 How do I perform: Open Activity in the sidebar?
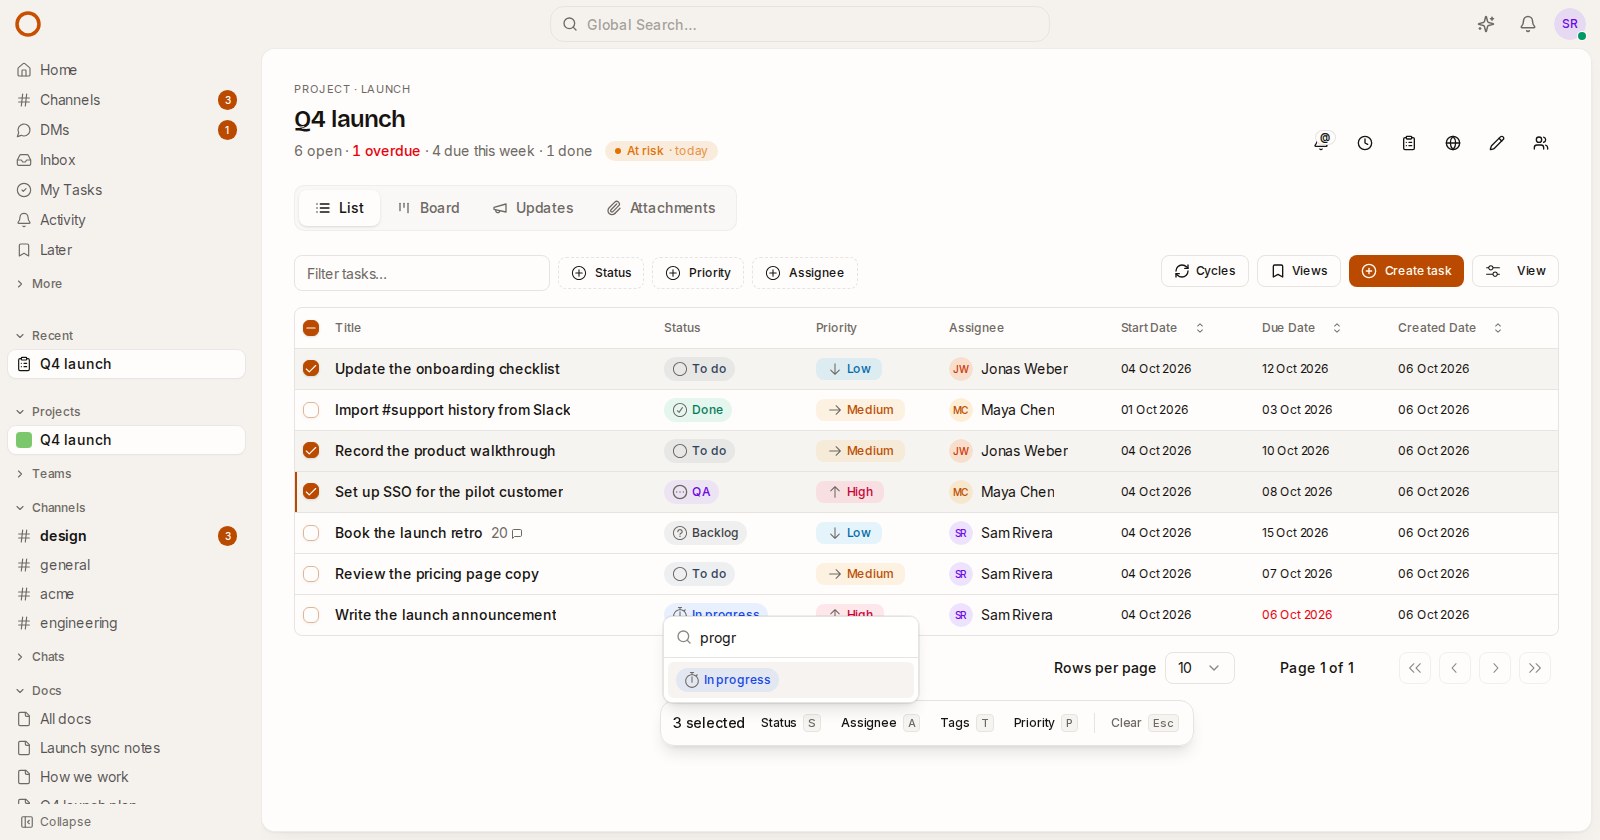(x=126, y=220)
